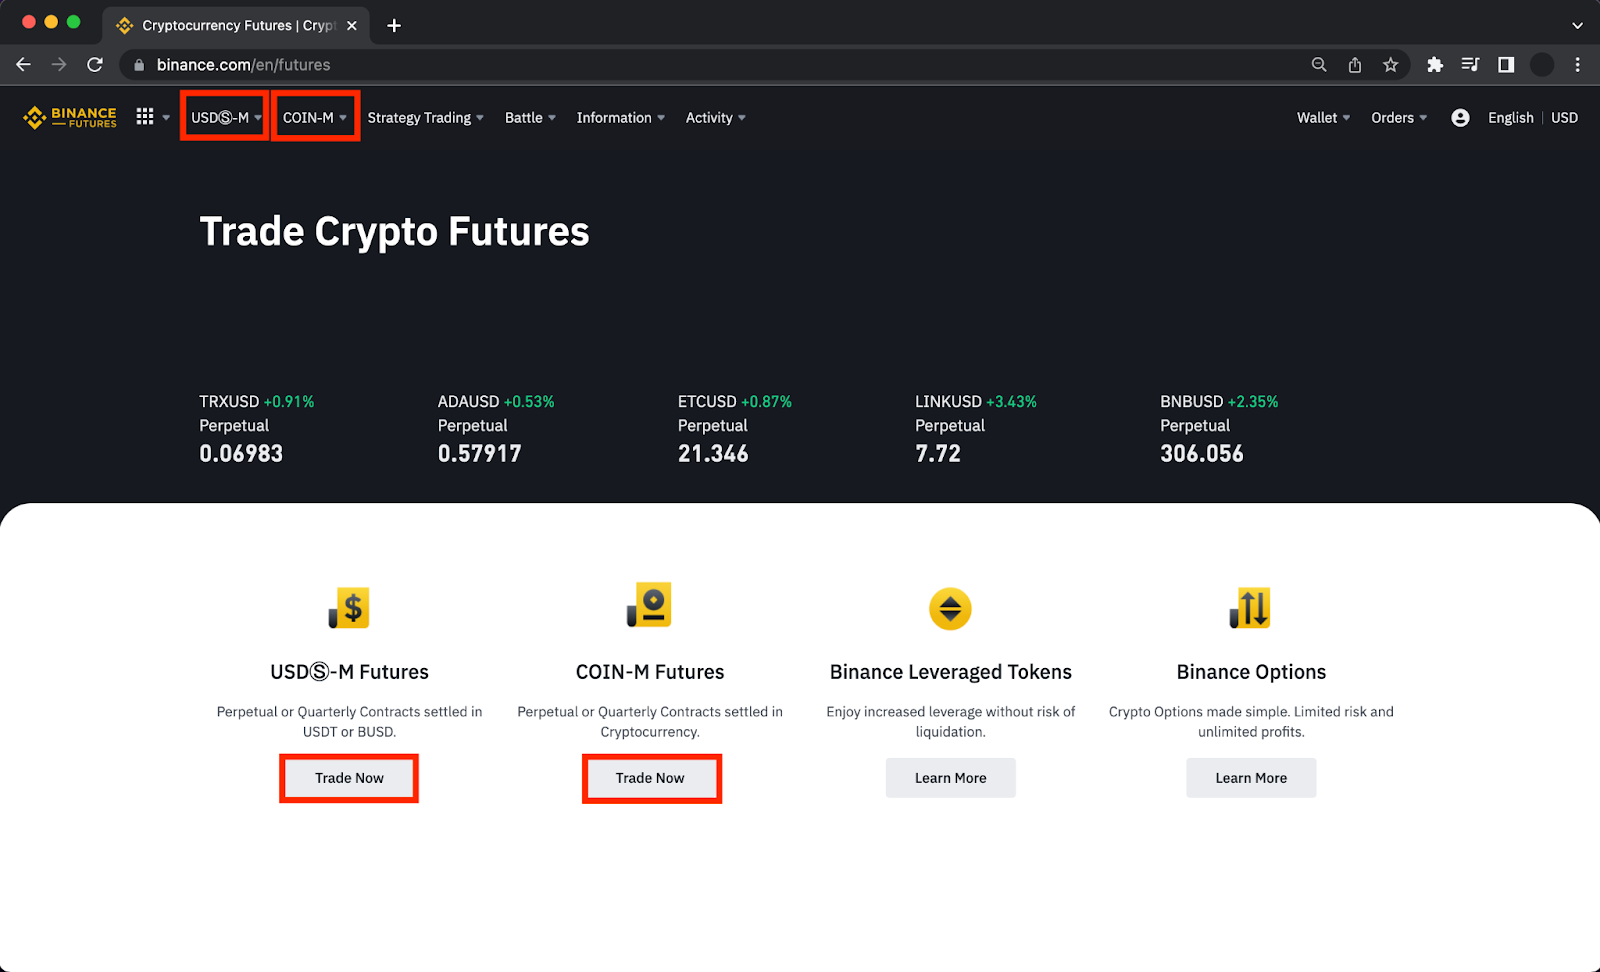Open the Wallet dropdown

tap(1323, 118)
